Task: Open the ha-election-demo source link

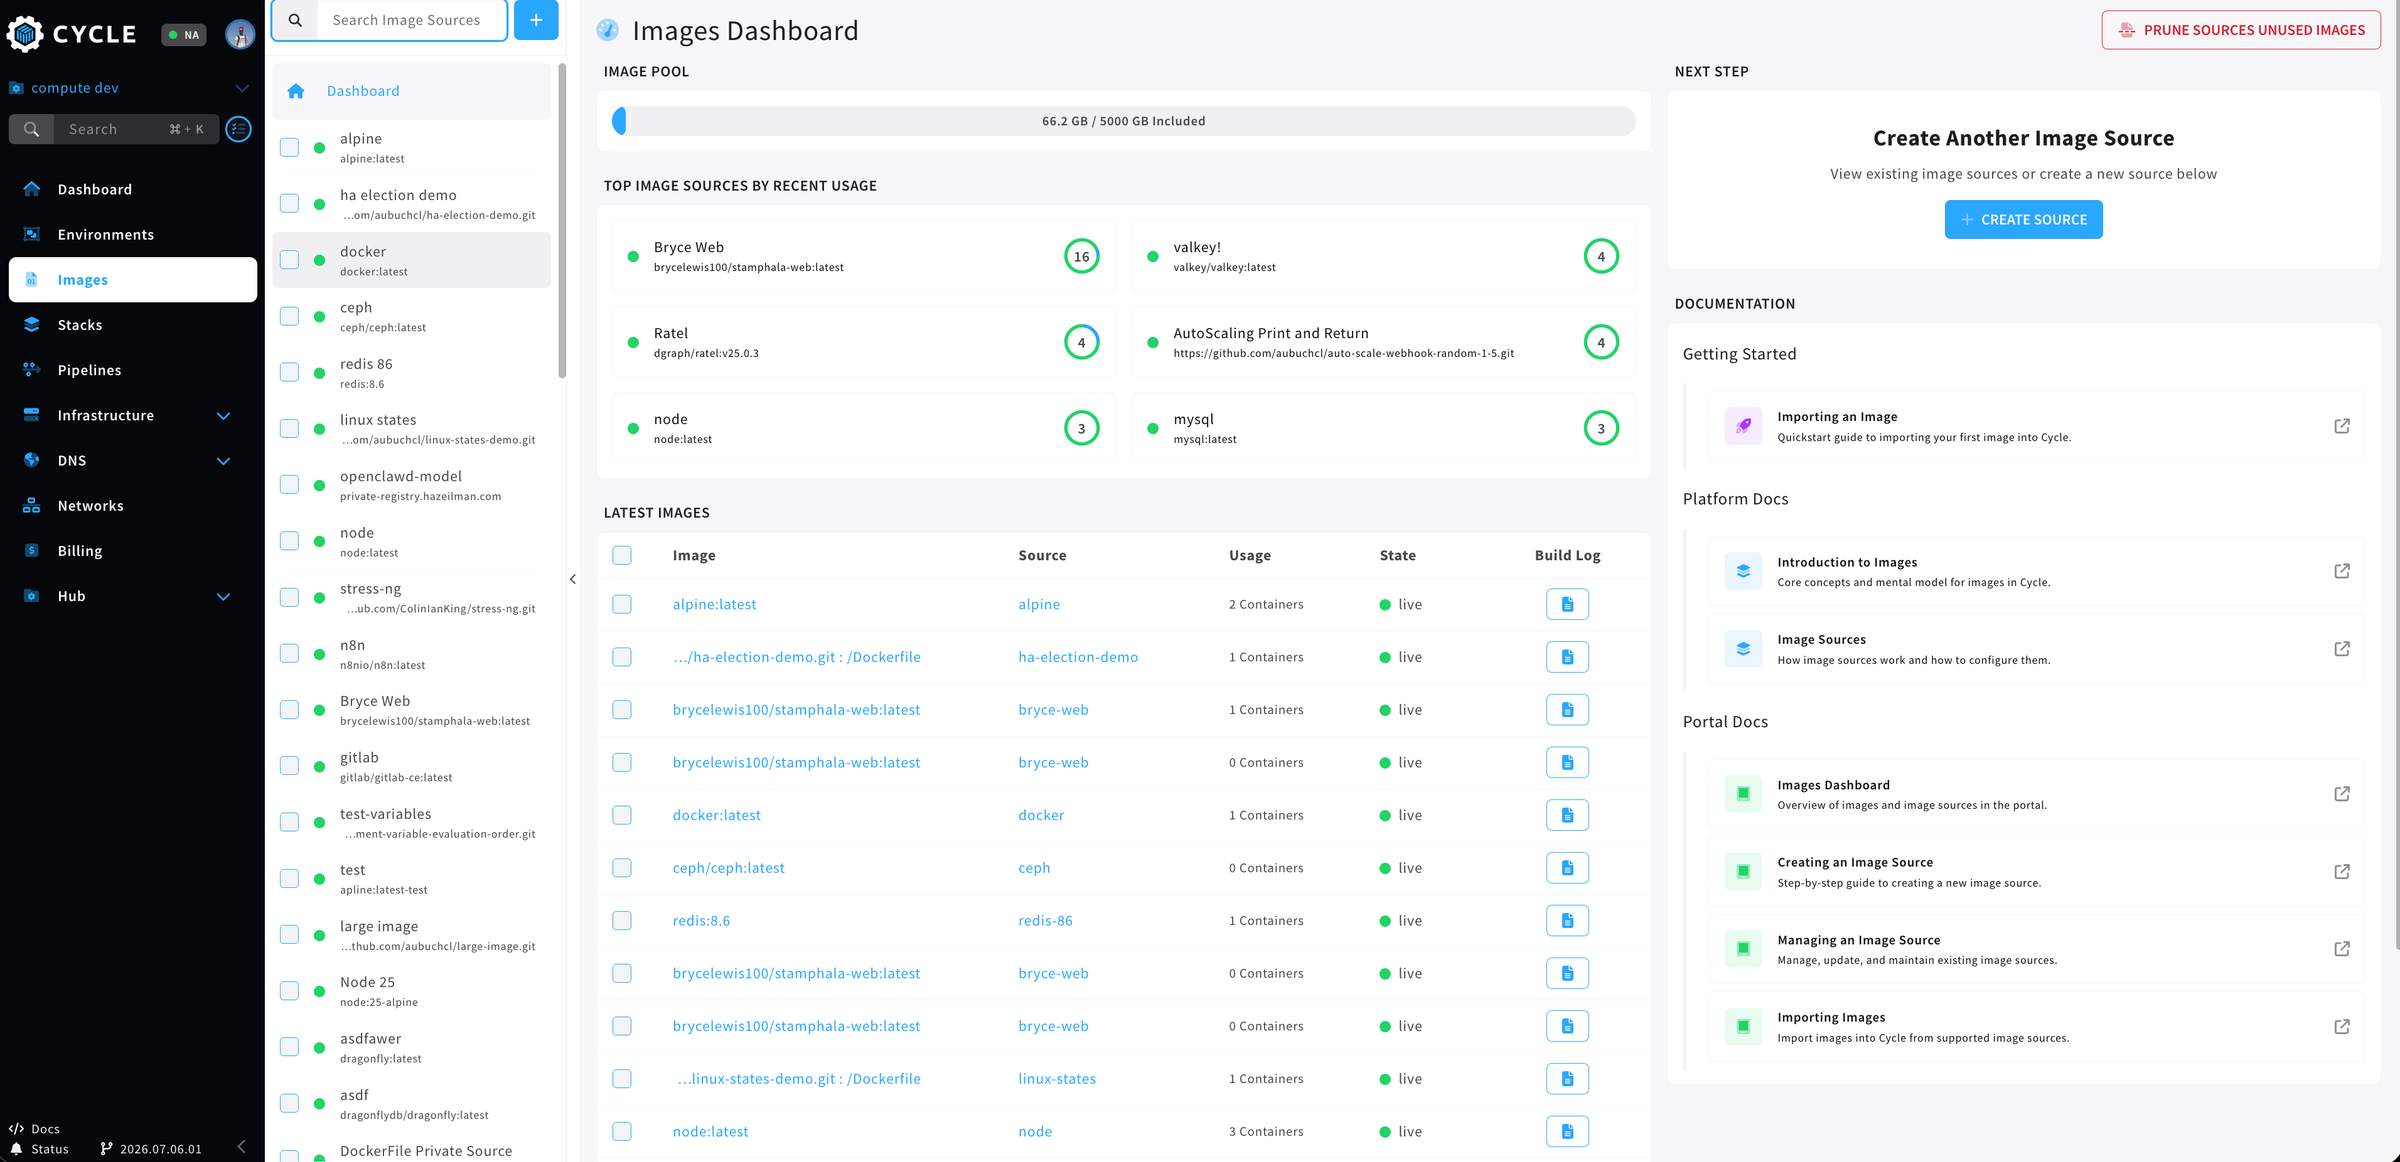Action: [x=1078, y=657]
